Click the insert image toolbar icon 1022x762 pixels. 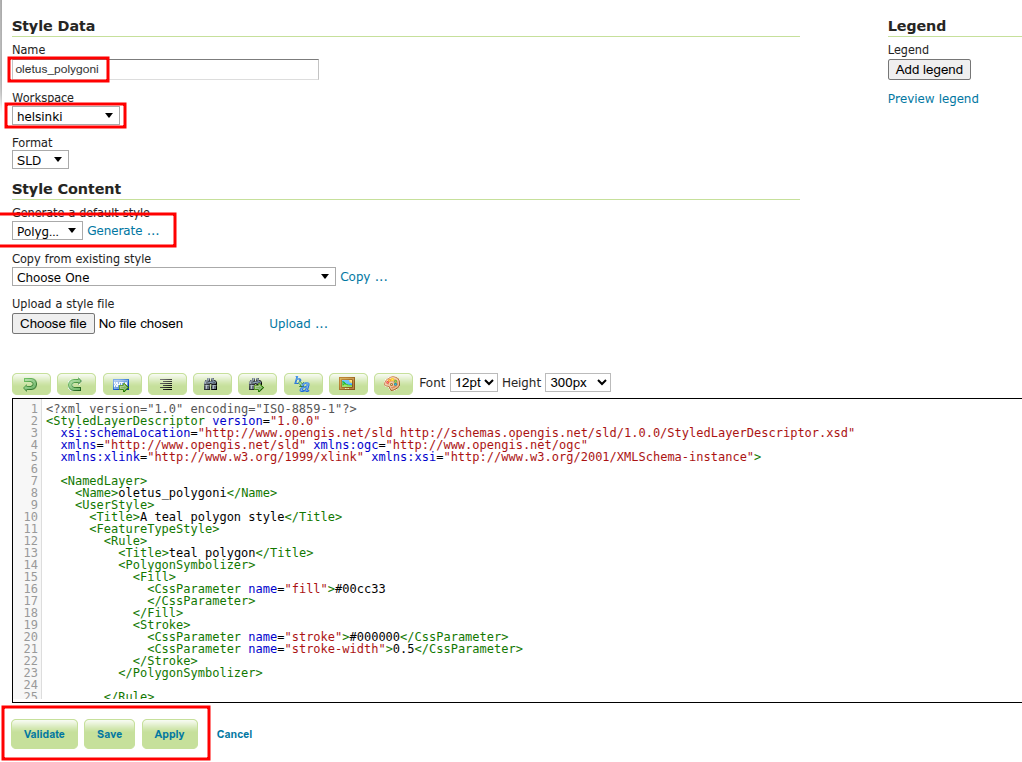click(347, 384)
